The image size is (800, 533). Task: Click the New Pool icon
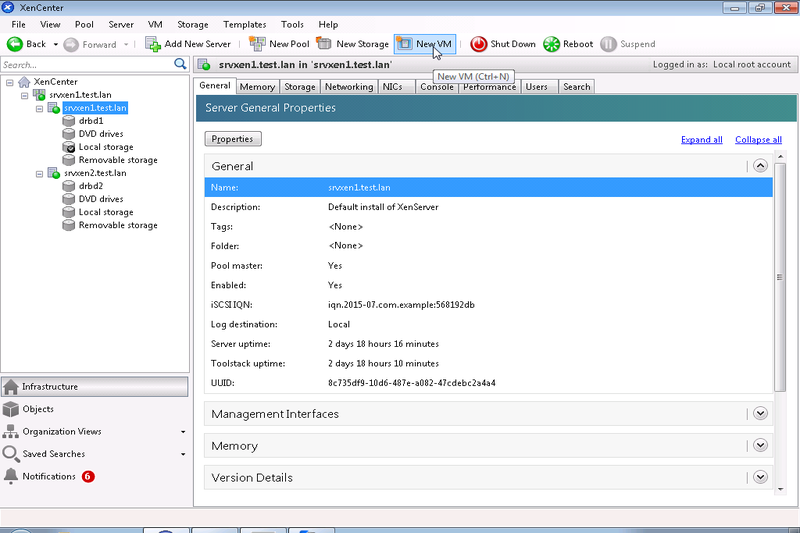click(257, 44)
